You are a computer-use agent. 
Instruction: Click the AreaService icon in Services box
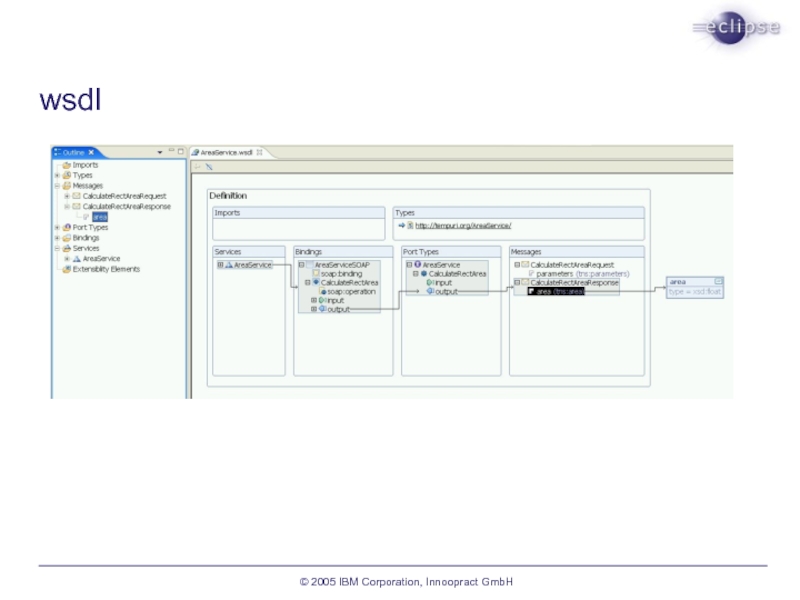click(229, 265)
